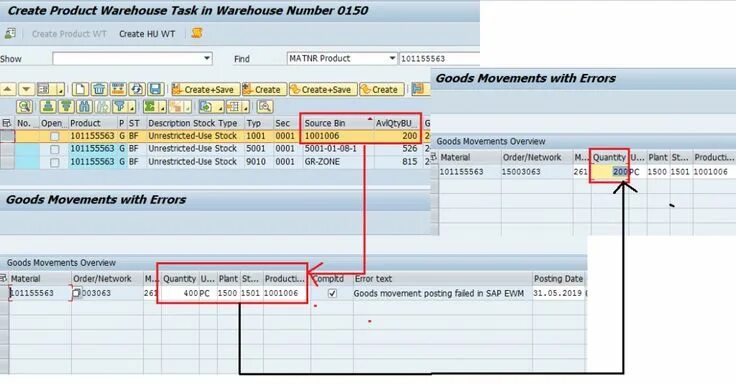Select the source bin cell 5001-01-08-1
Image resolution: width=736 pixels, height=385 pixels.
tap(337, 149)
